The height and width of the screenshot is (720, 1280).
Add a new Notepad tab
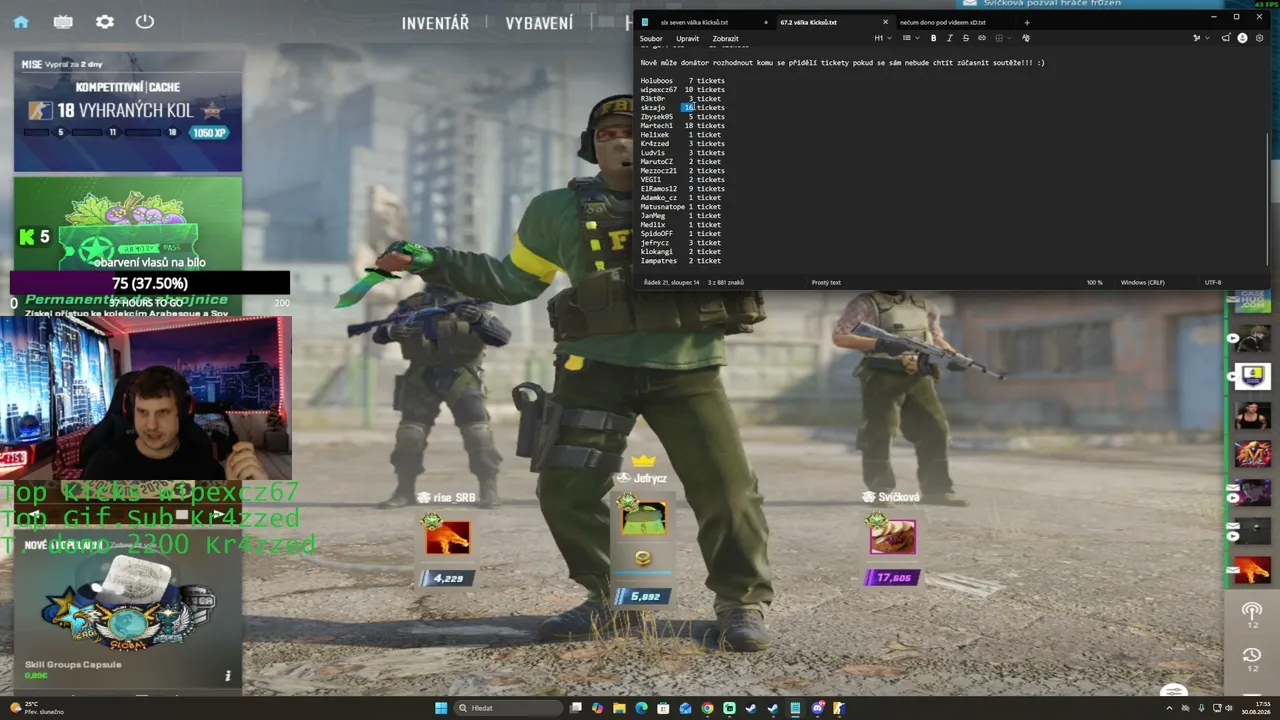point(1026,22)
